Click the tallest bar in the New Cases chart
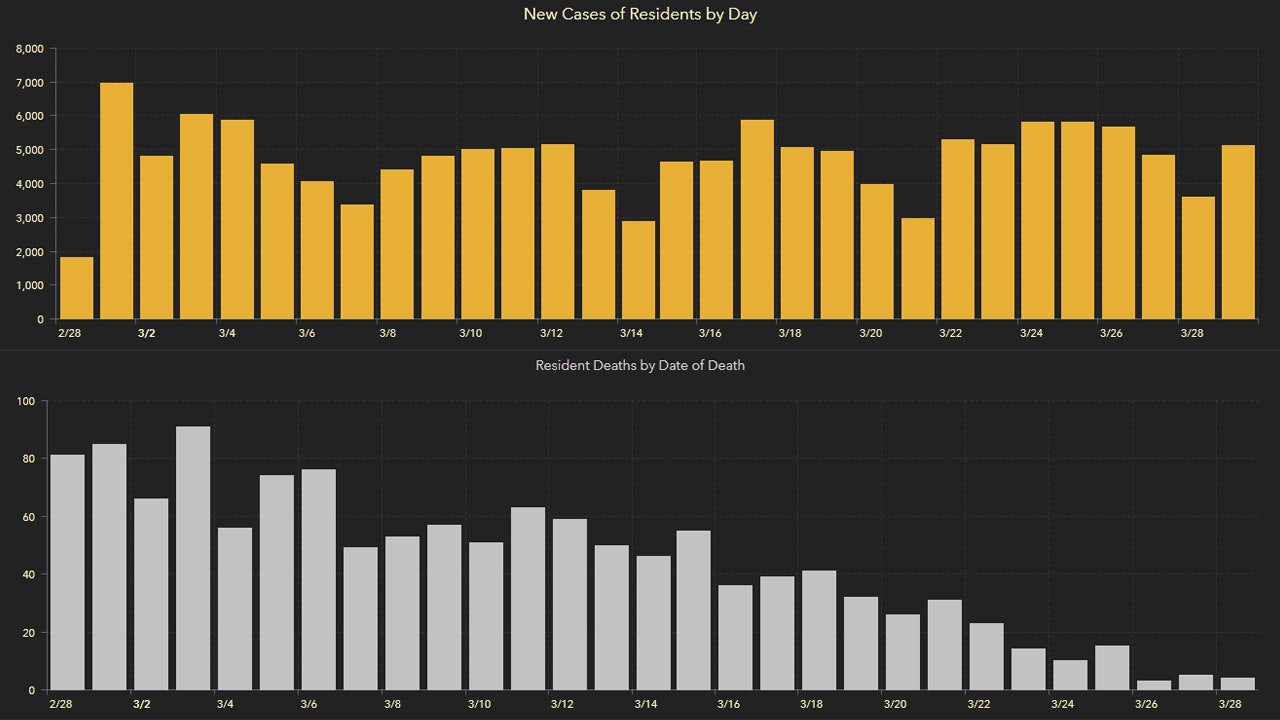This screenshot has height=720, width=1280. tap(117, 201)
